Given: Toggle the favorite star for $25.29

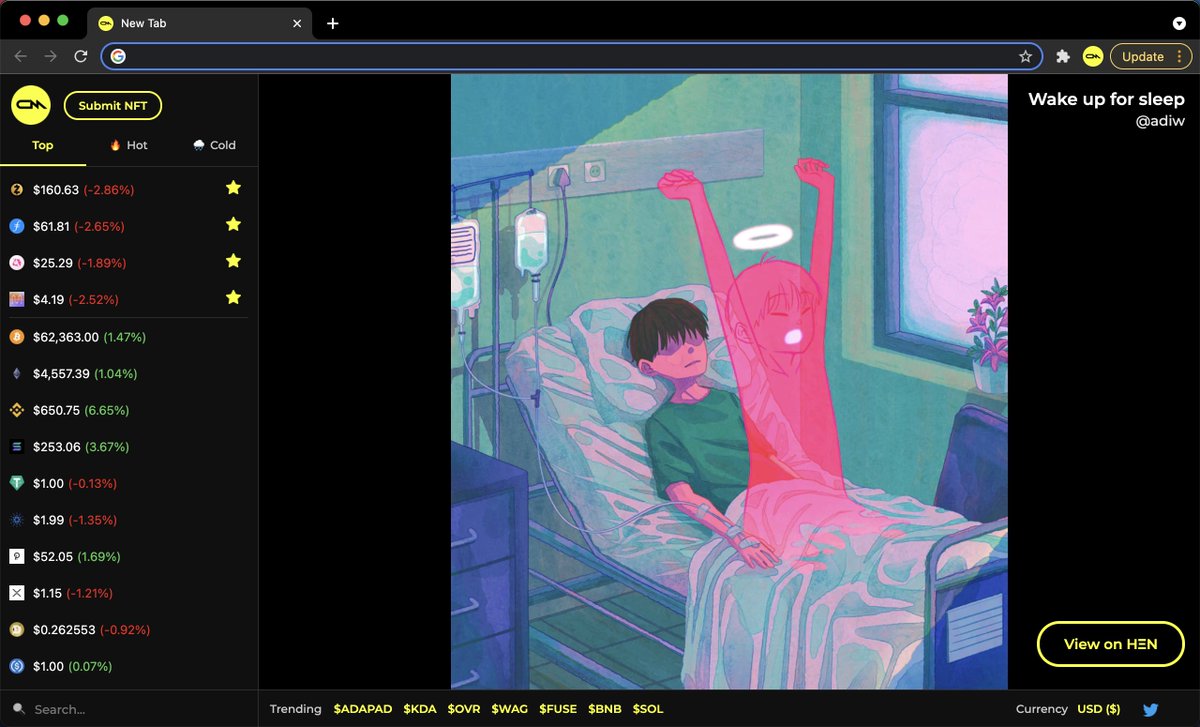Looking at the screenshot, I should click(x=233, y=261).
